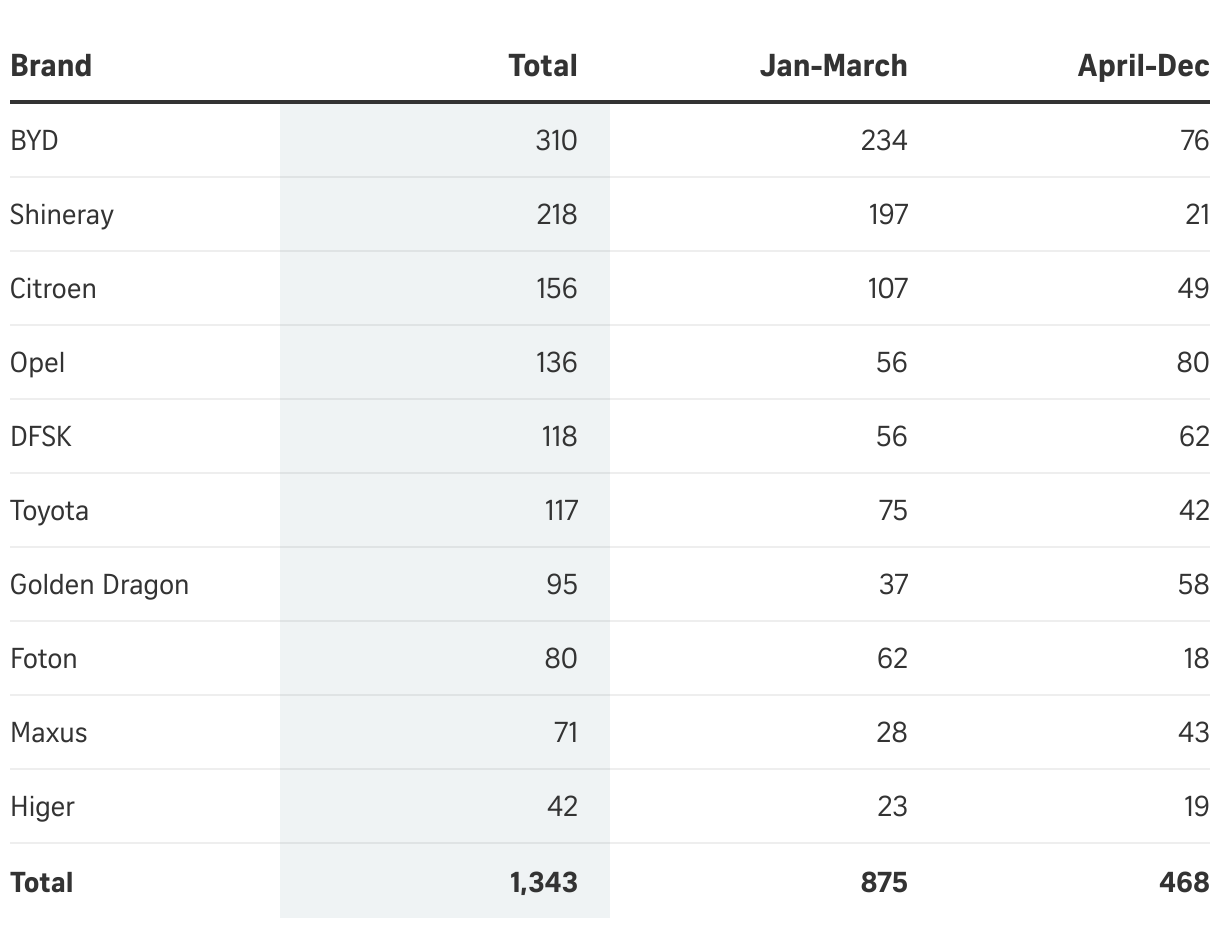Viewport: 1220px width, 928px height.
Task: Click the Toyota brand name
Action: [49, 510]
